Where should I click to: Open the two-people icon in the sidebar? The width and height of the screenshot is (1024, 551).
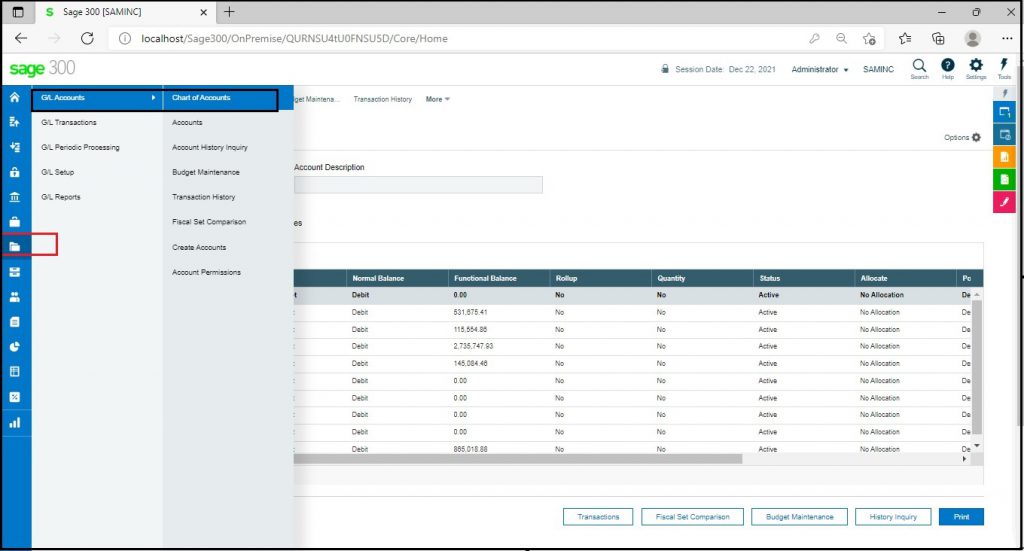pyautogui.click(x=14, y=297)
